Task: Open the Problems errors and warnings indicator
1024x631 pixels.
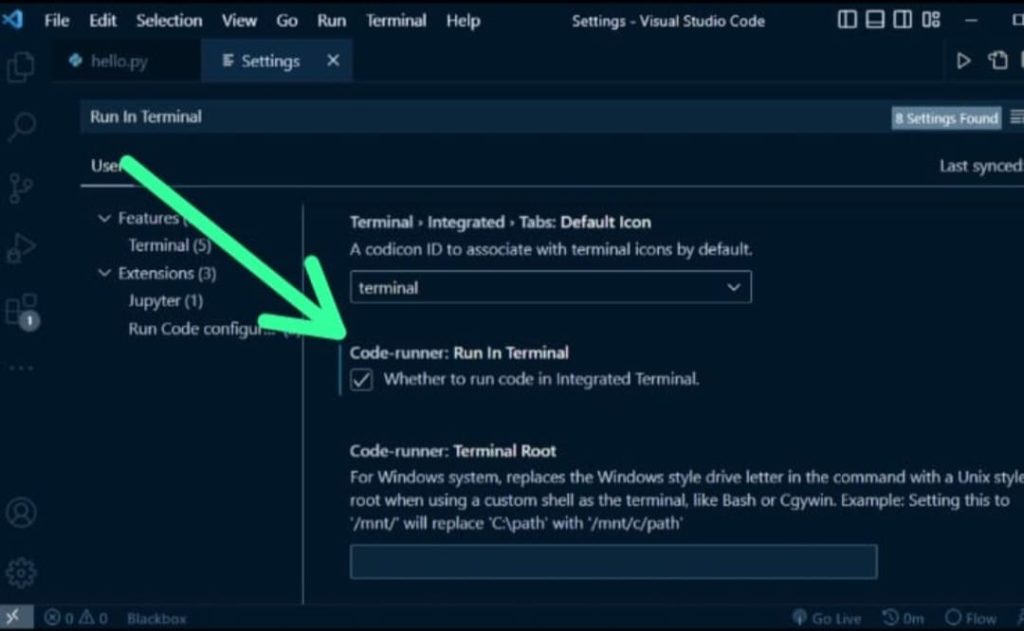Action: [x=76, y=618]
